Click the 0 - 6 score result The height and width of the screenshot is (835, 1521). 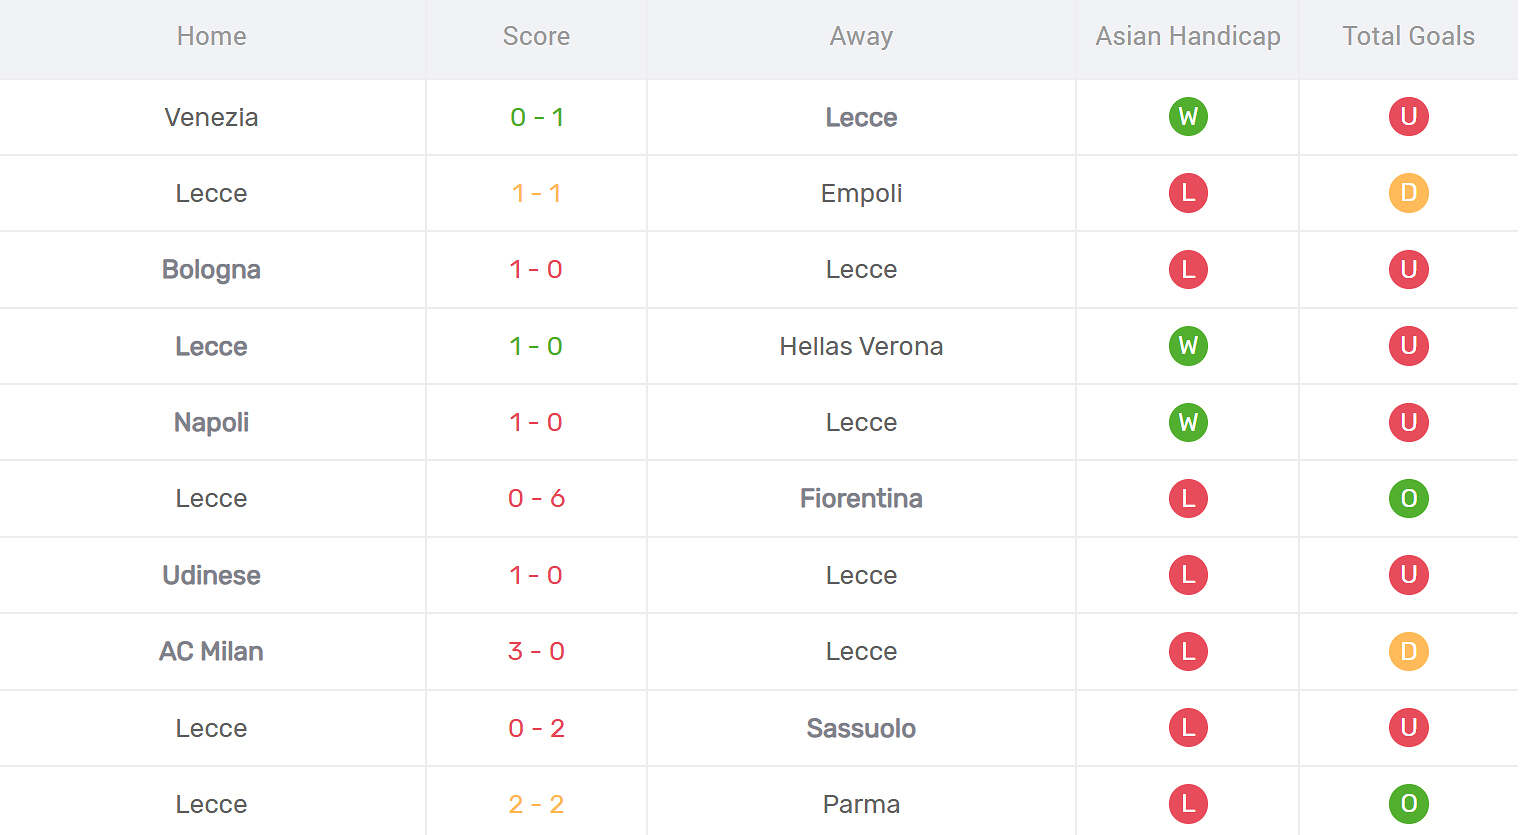coord(536,498)
